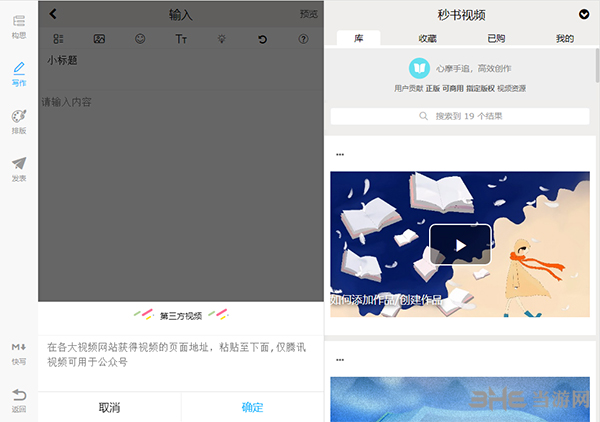Click the text size Tt icon
The width and height of the screenshot is (600, 422).
181,39
